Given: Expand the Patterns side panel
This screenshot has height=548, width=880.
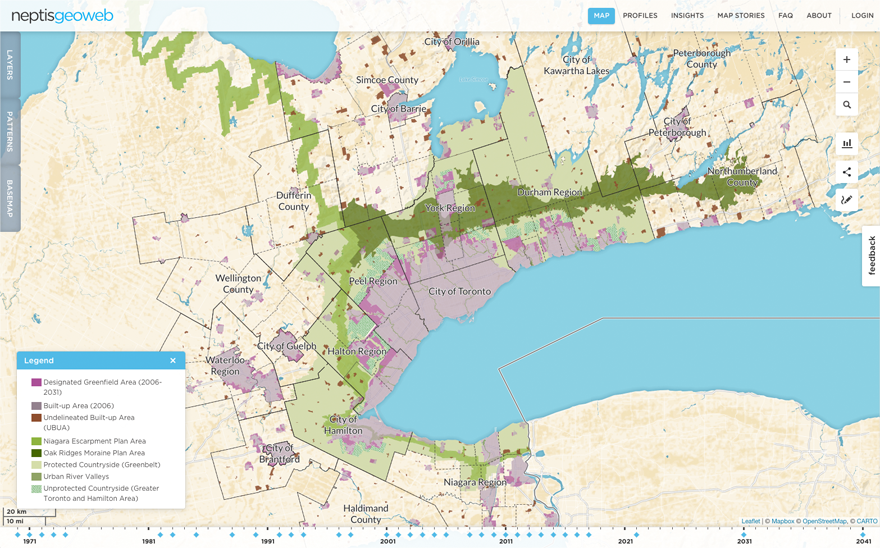Looking at the screenshot, I should point(10,131).
